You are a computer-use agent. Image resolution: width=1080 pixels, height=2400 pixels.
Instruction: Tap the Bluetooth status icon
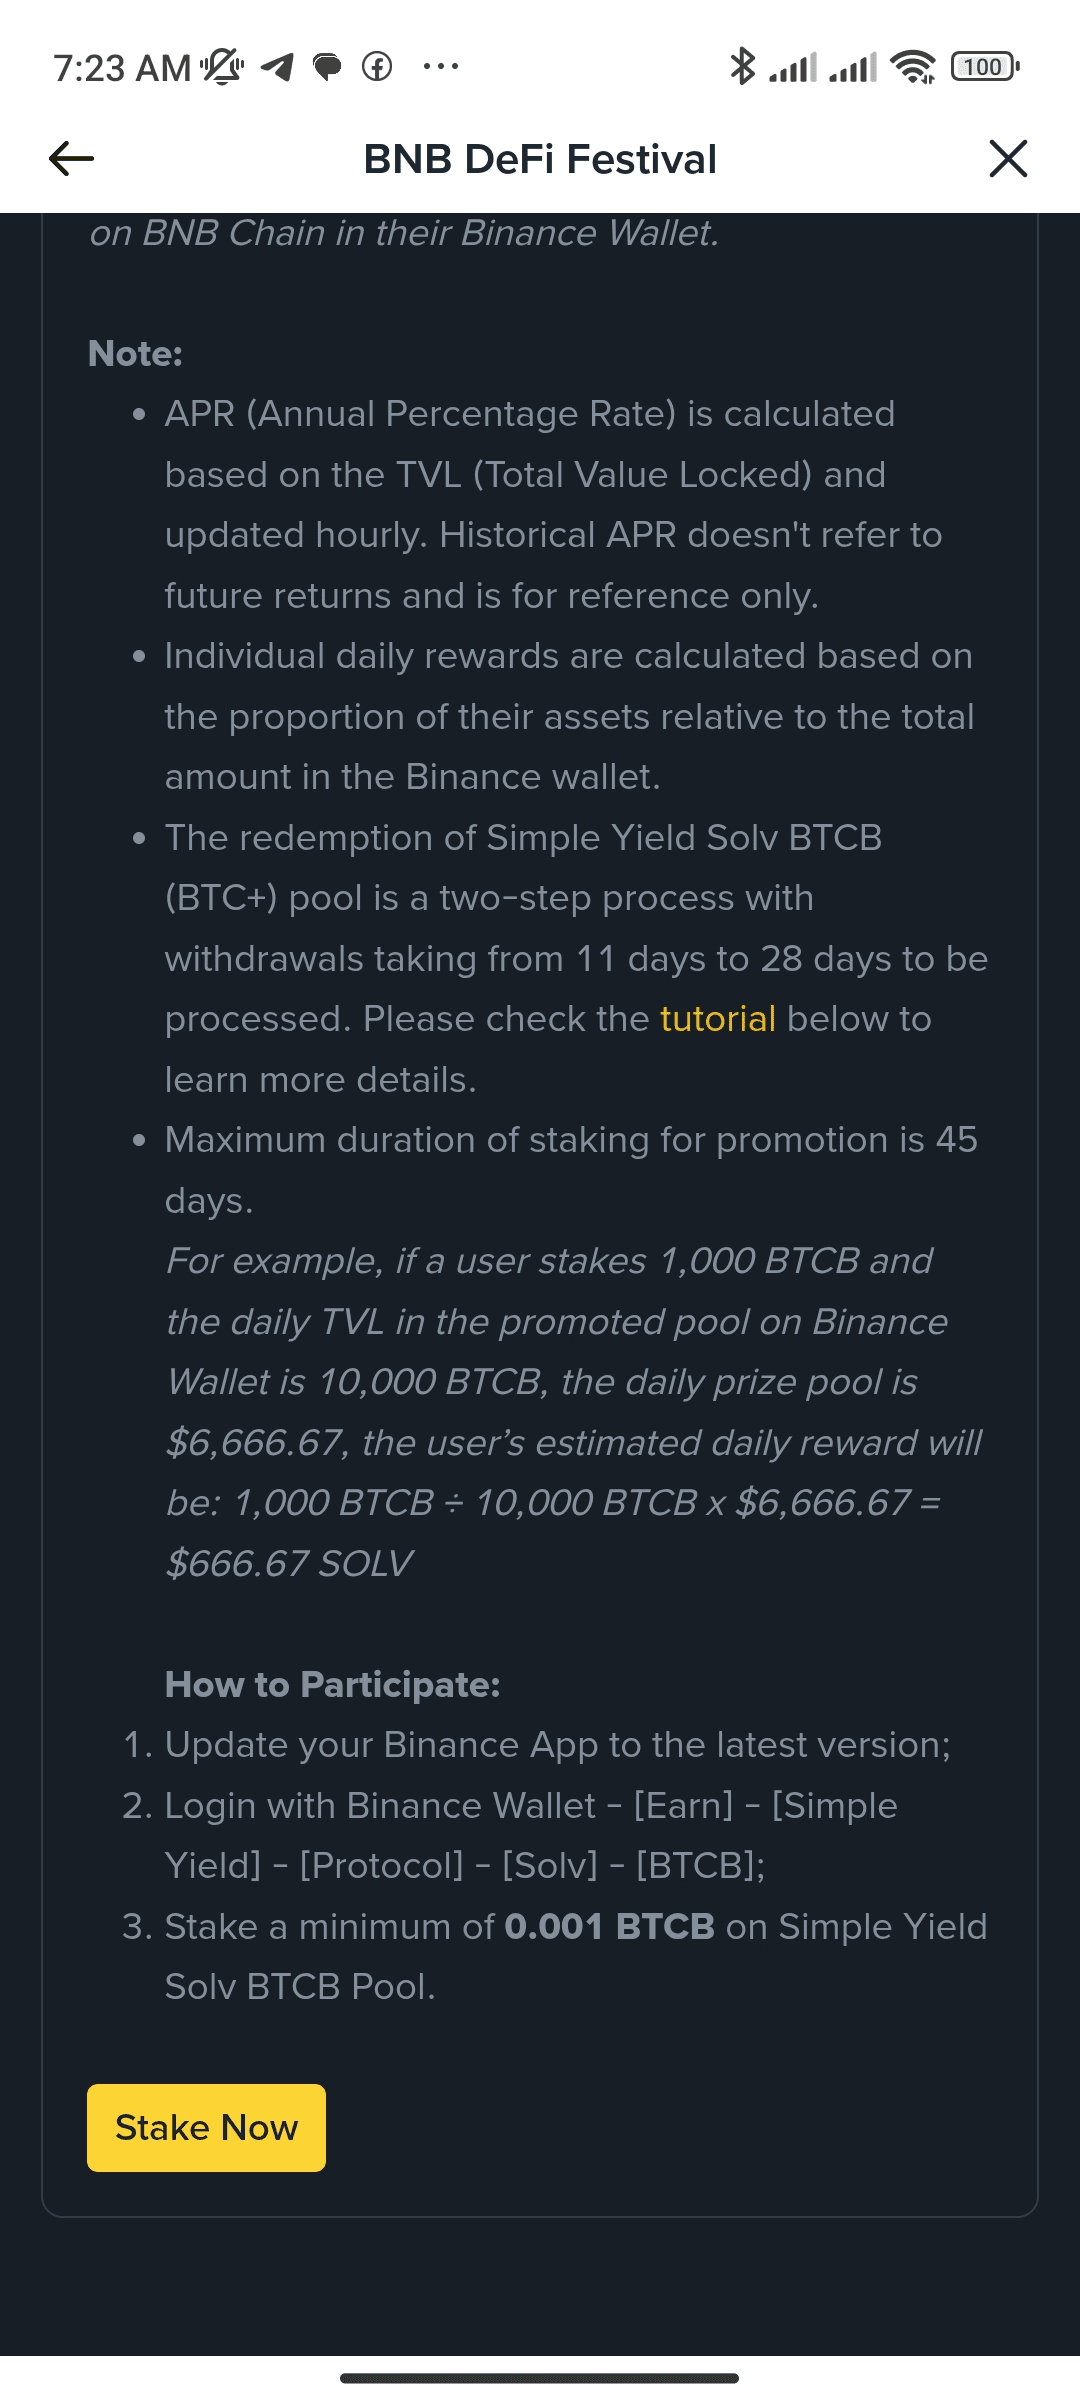coord(742,67)
